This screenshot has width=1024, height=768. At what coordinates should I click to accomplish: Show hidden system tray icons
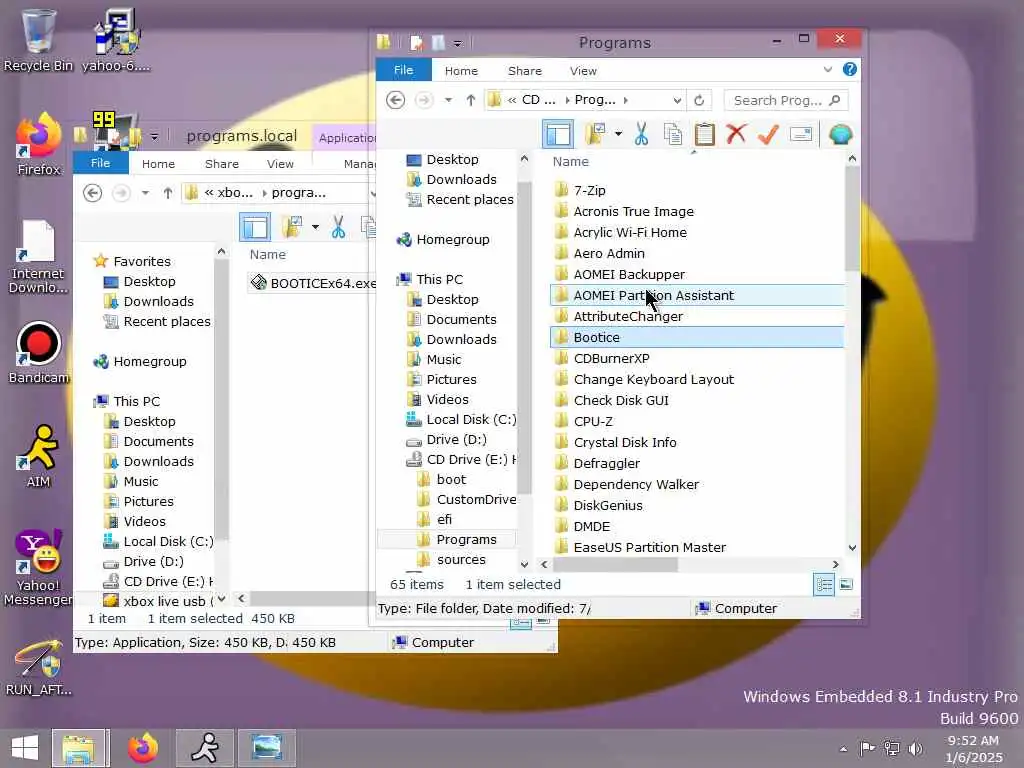pos(844,749)
